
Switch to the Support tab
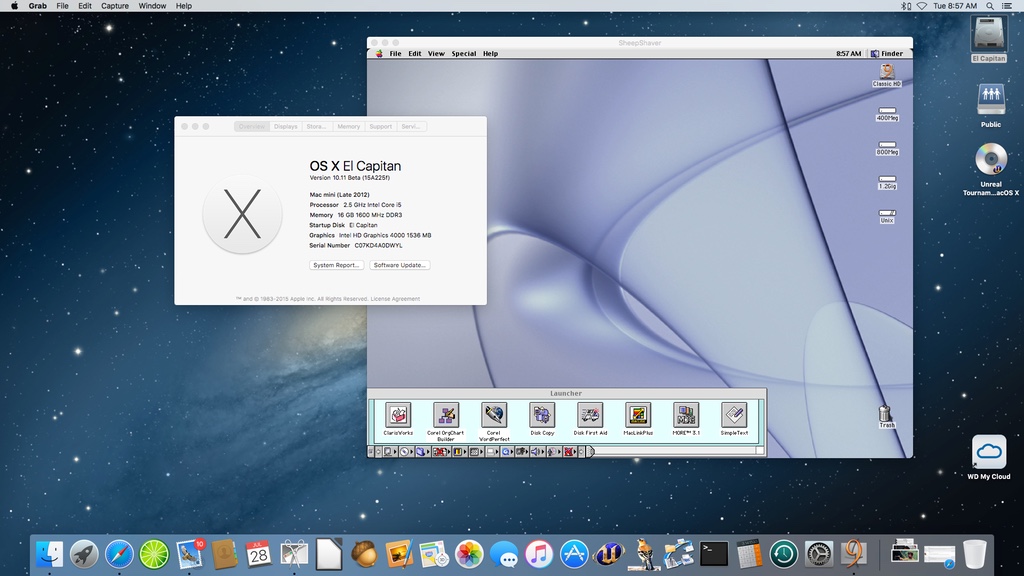[381, 127]
